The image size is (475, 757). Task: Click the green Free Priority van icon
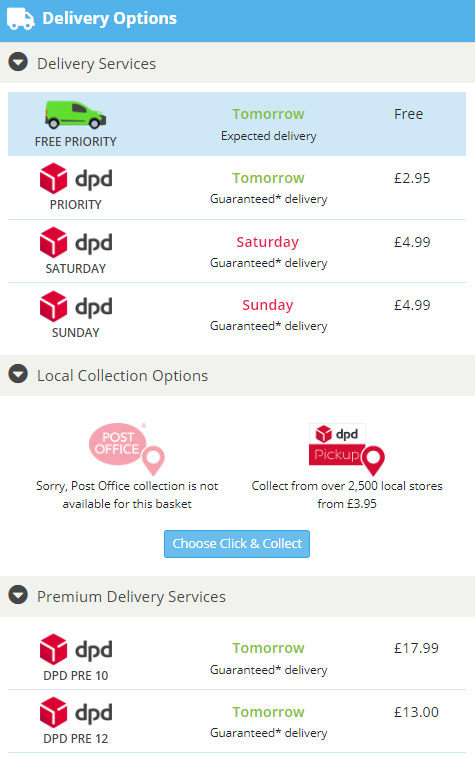pos(75,115)
